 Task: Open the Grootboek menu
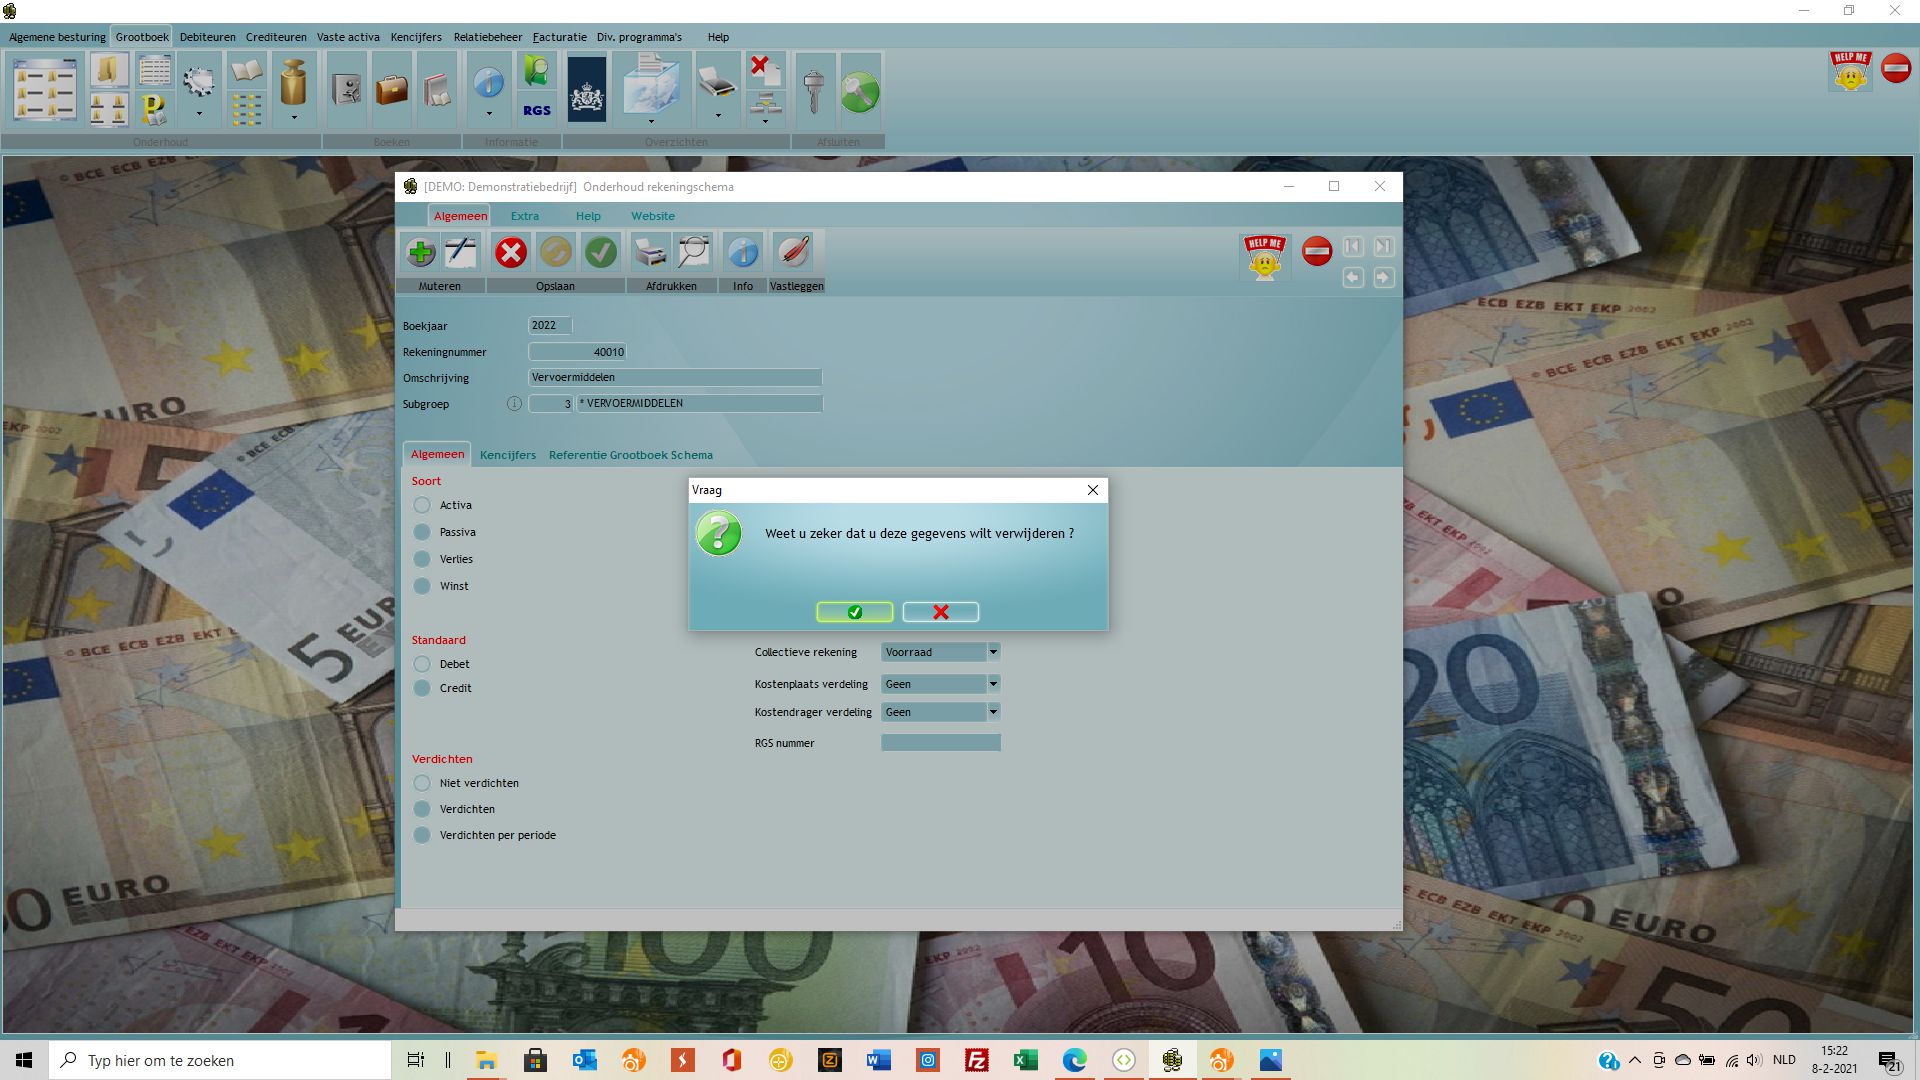(x=142, y=37)
